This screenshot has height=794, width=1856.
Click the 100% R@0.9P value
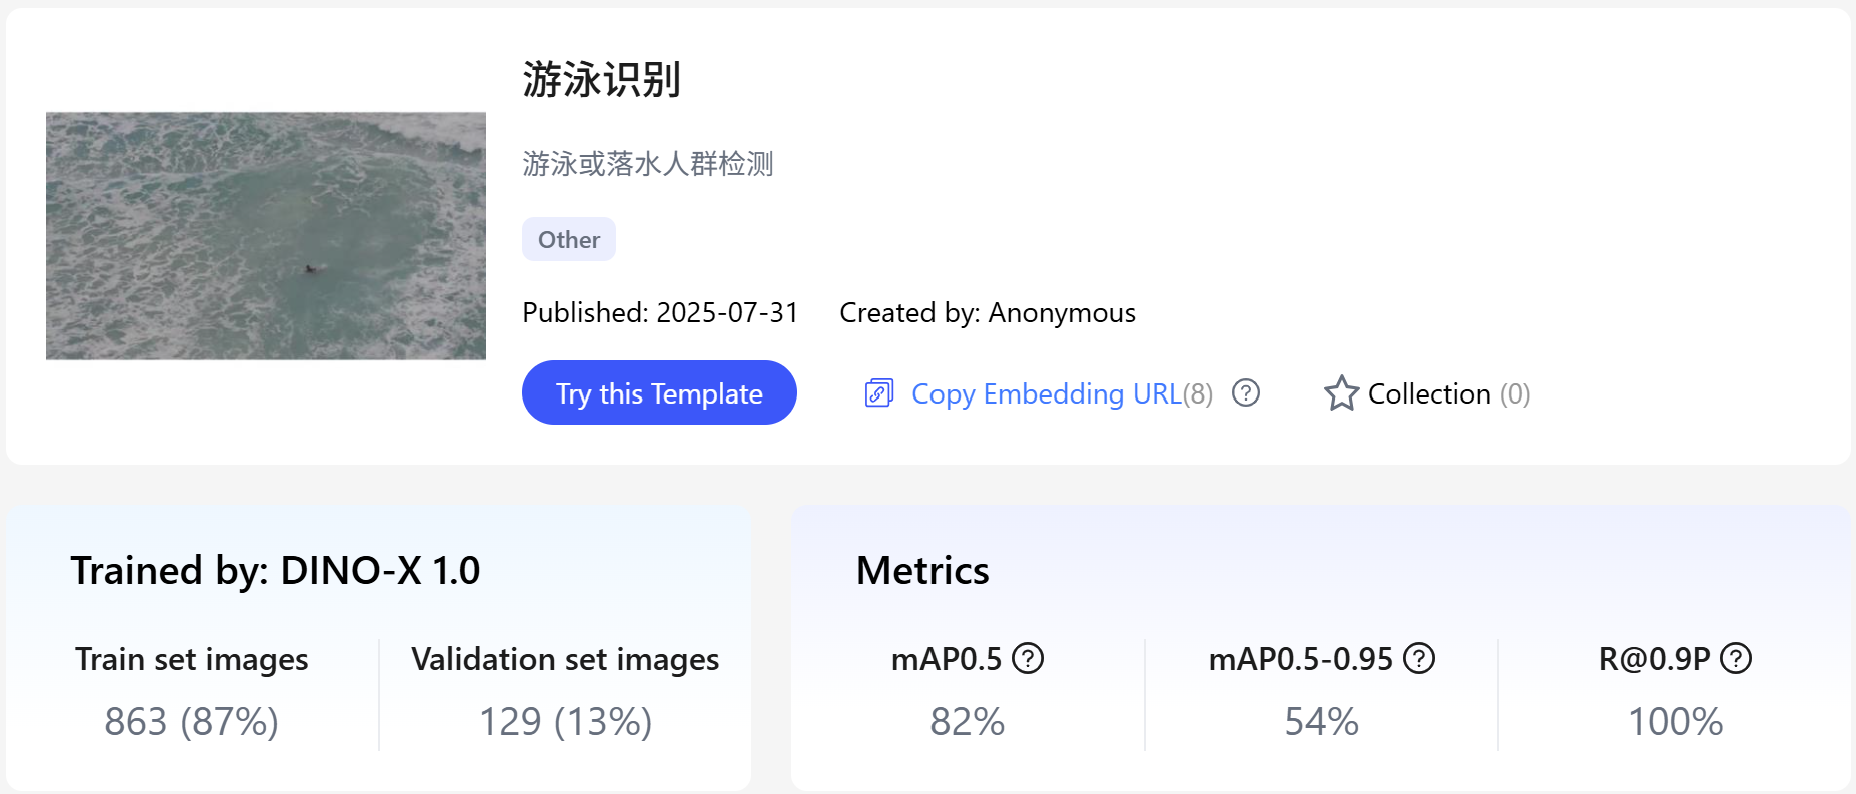click(1675, 721)
